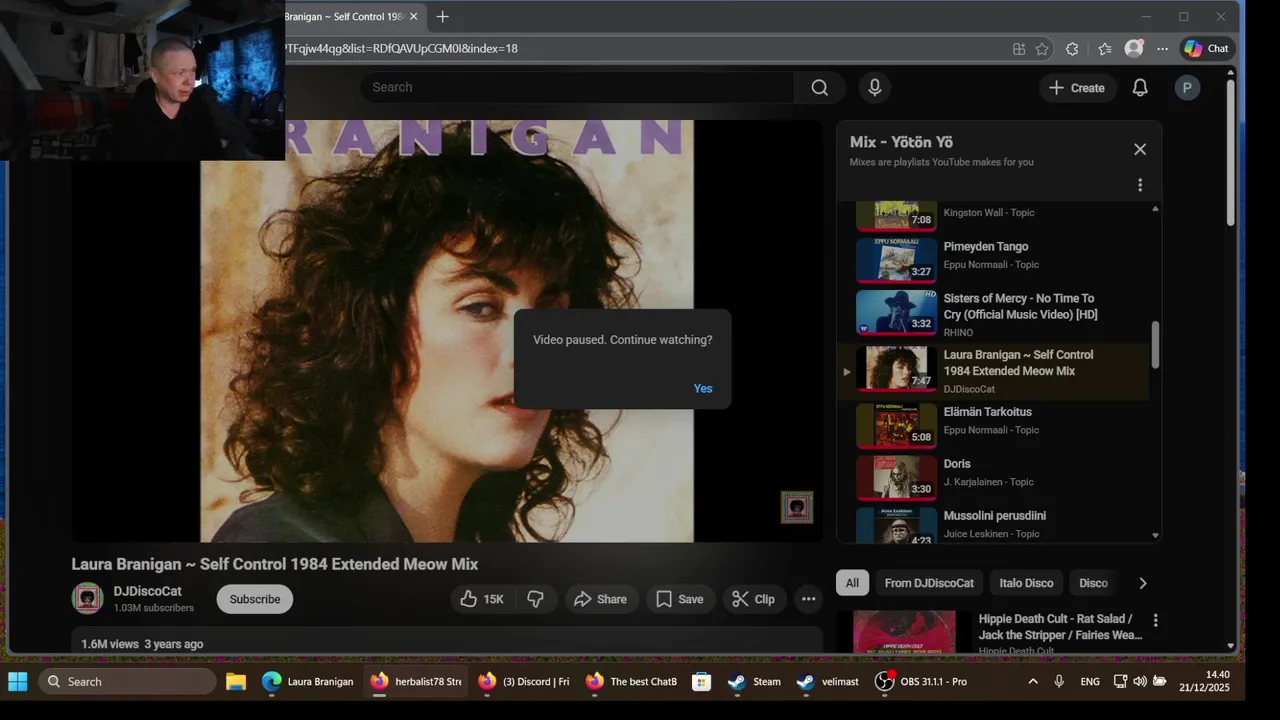Click the YouTube search magnifier icon

tap(820, 87)
